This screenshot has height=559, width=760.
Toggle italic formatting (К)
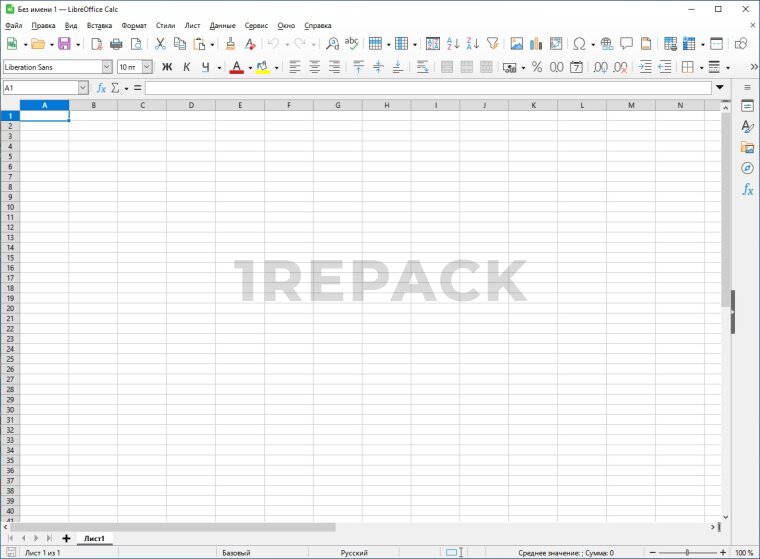(x=186, y=67)
